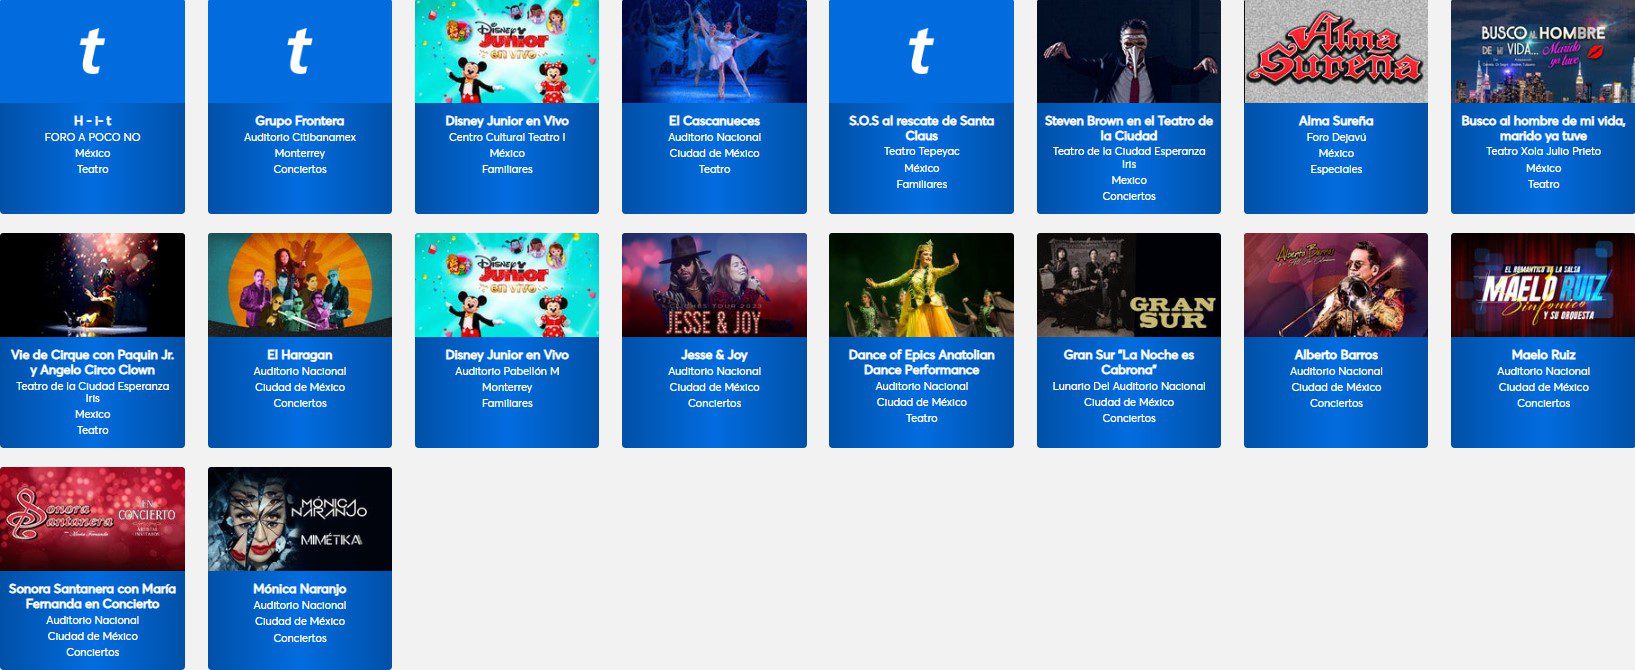Click venue text "FORO A POCO NO"

[92, 137]
